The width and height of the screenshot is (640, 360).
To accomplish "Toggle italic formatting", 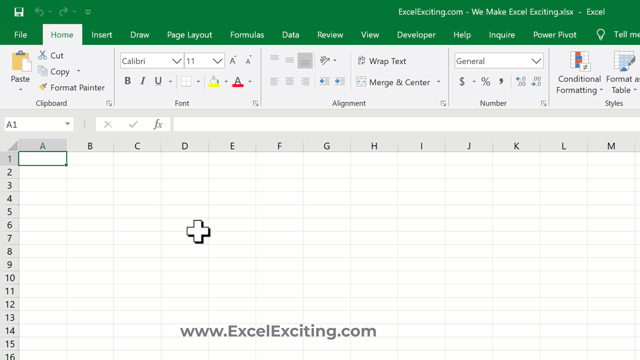I will pyautogui.click(x=142, y=81).
